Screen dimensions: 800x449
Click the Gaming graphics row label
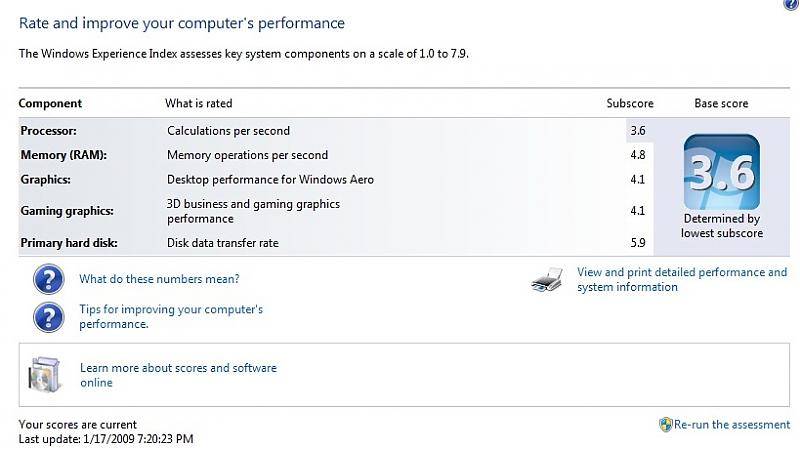click(x=67, y=211)
